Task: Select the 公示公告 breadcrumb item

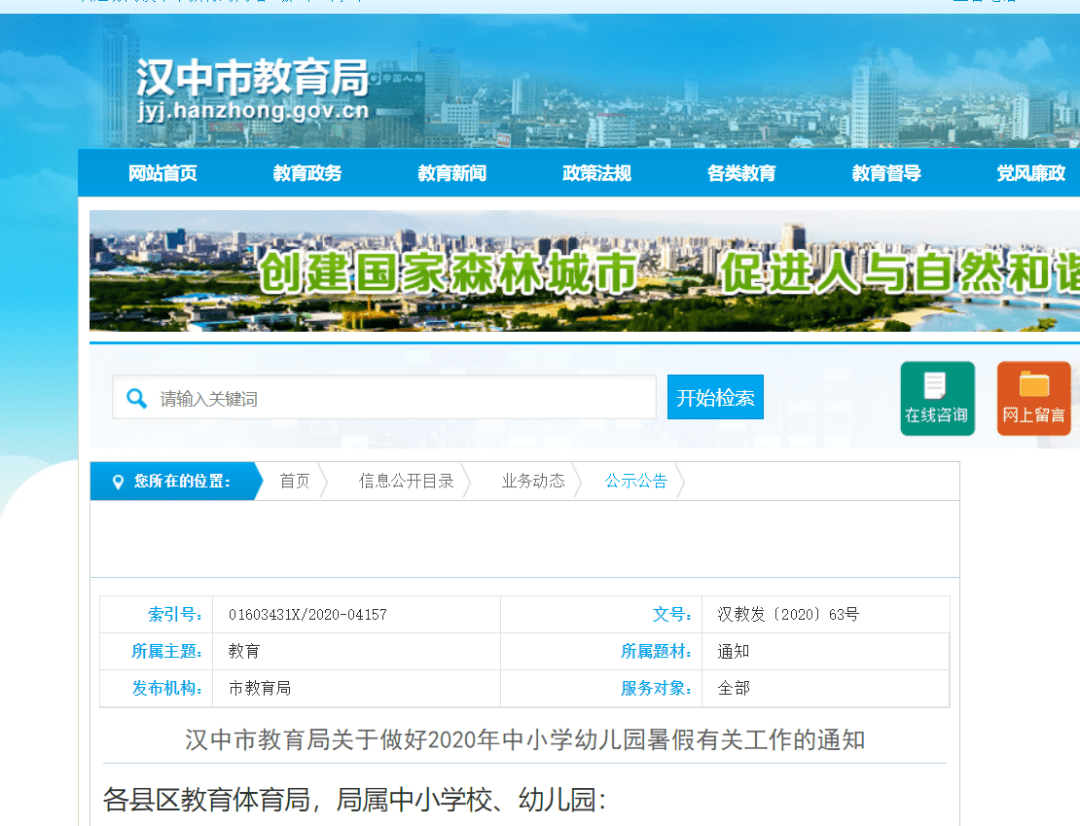Action: [x=636, y=481]
